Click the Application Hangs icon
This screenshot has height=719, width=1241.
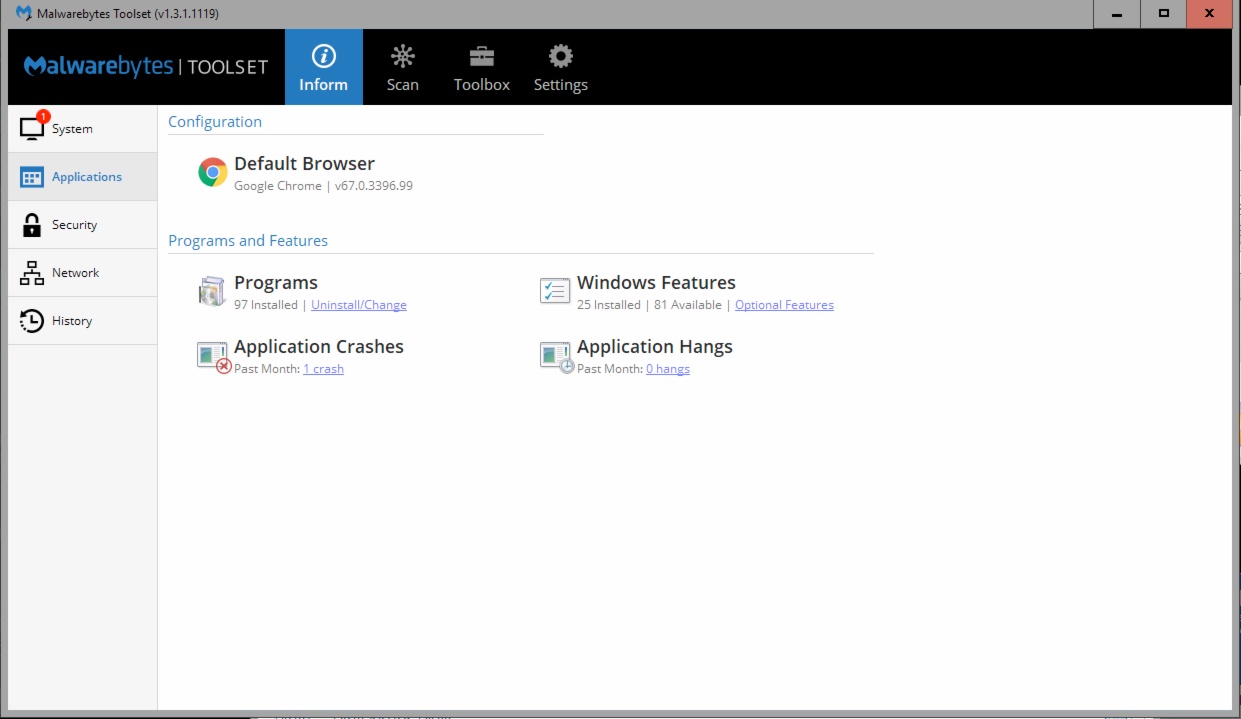pyautogui.click(x=555, y=356)
